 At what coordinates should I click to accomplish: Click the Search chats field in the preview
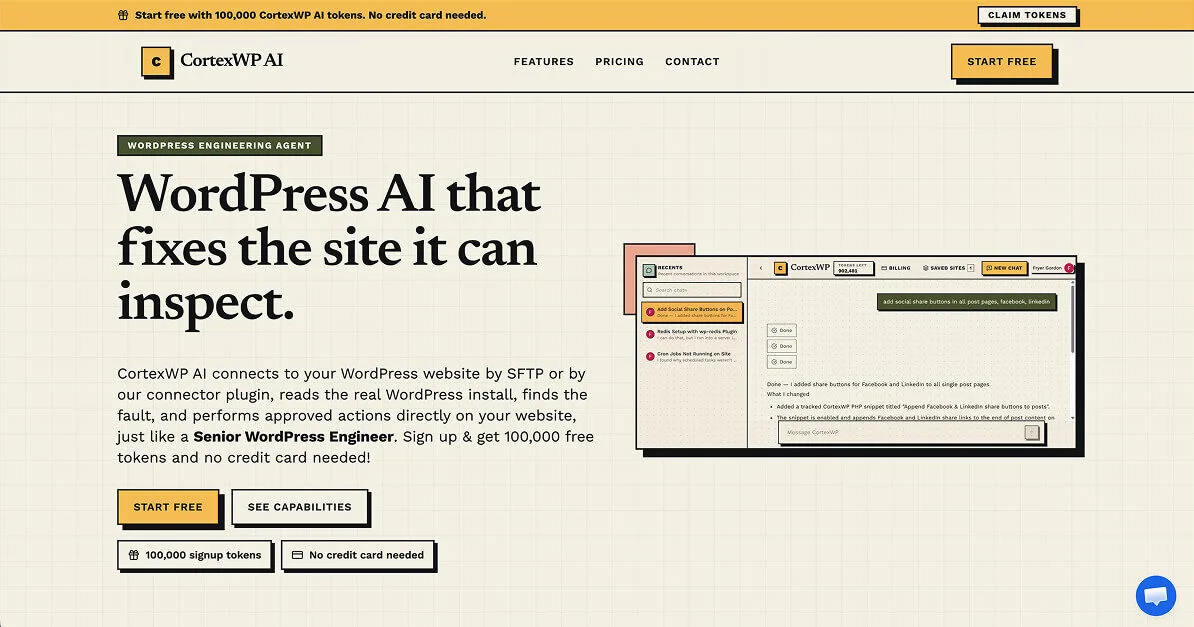point(691,290)
